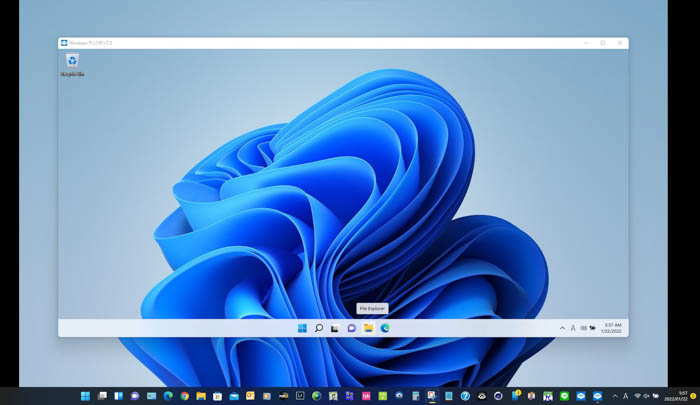Open the host clock showing 5:57

coord(676,396)
